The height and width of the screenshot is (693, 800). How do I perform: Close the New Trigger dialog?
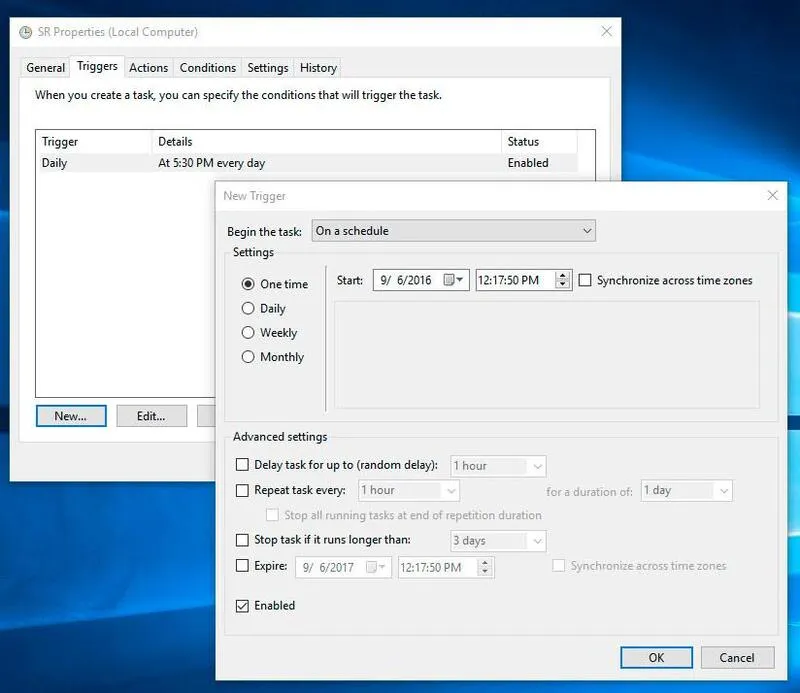pos(771,196)
